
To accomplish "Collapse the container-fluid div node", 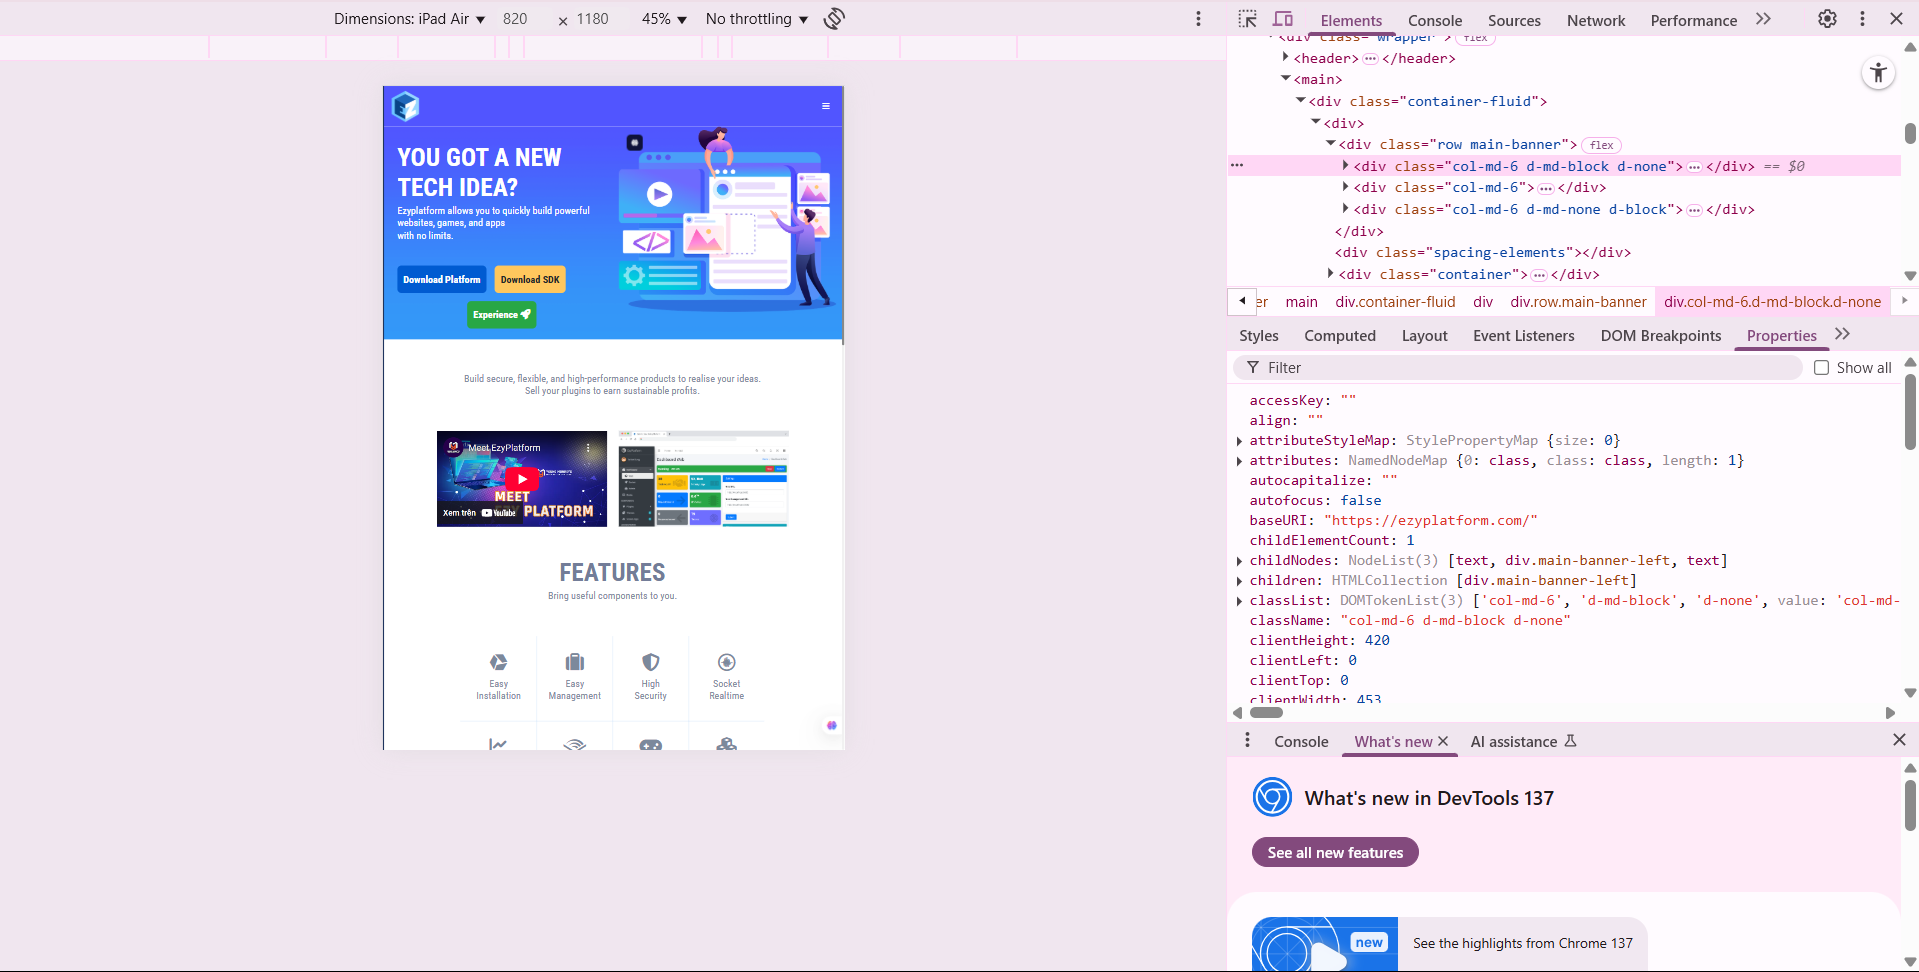I will [1301, 101].
